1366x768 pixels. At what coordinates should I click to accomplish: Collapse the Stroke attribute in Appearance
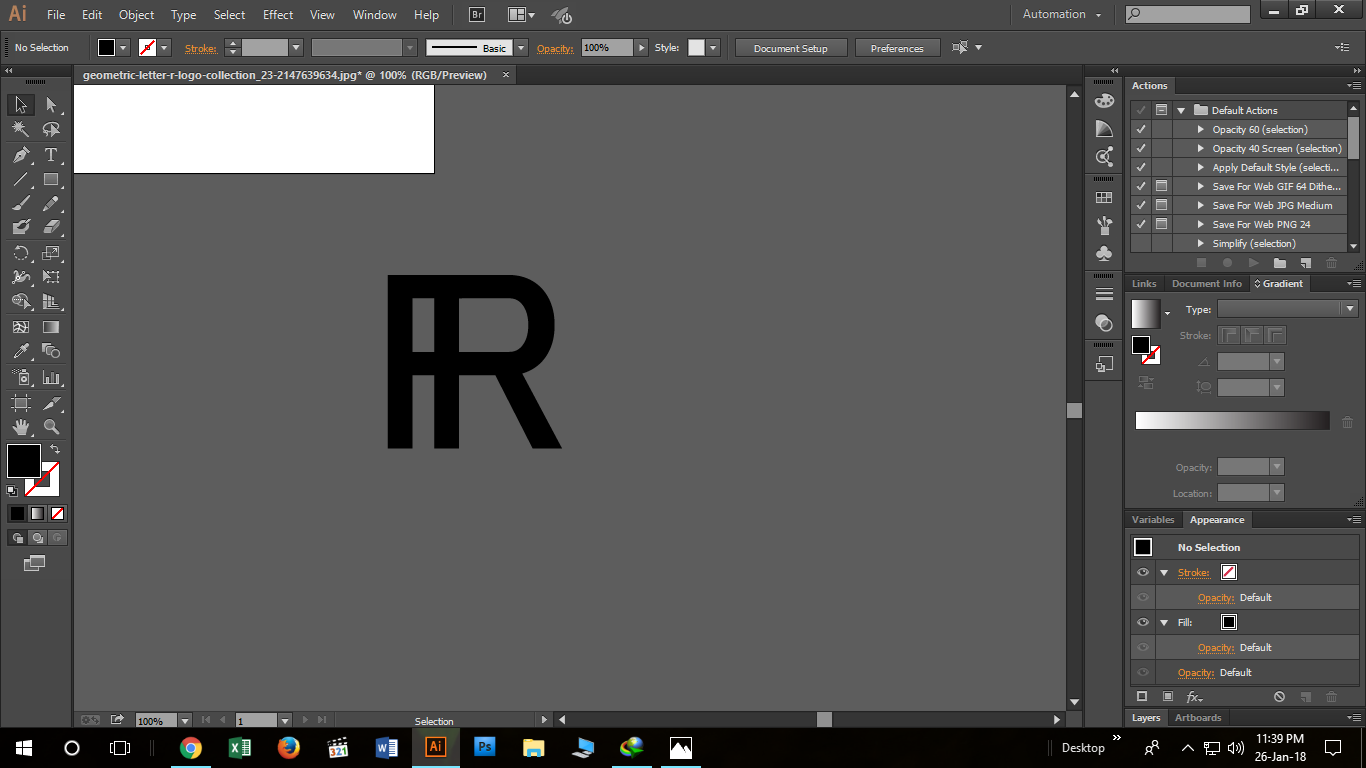(x=1164, y=573)
